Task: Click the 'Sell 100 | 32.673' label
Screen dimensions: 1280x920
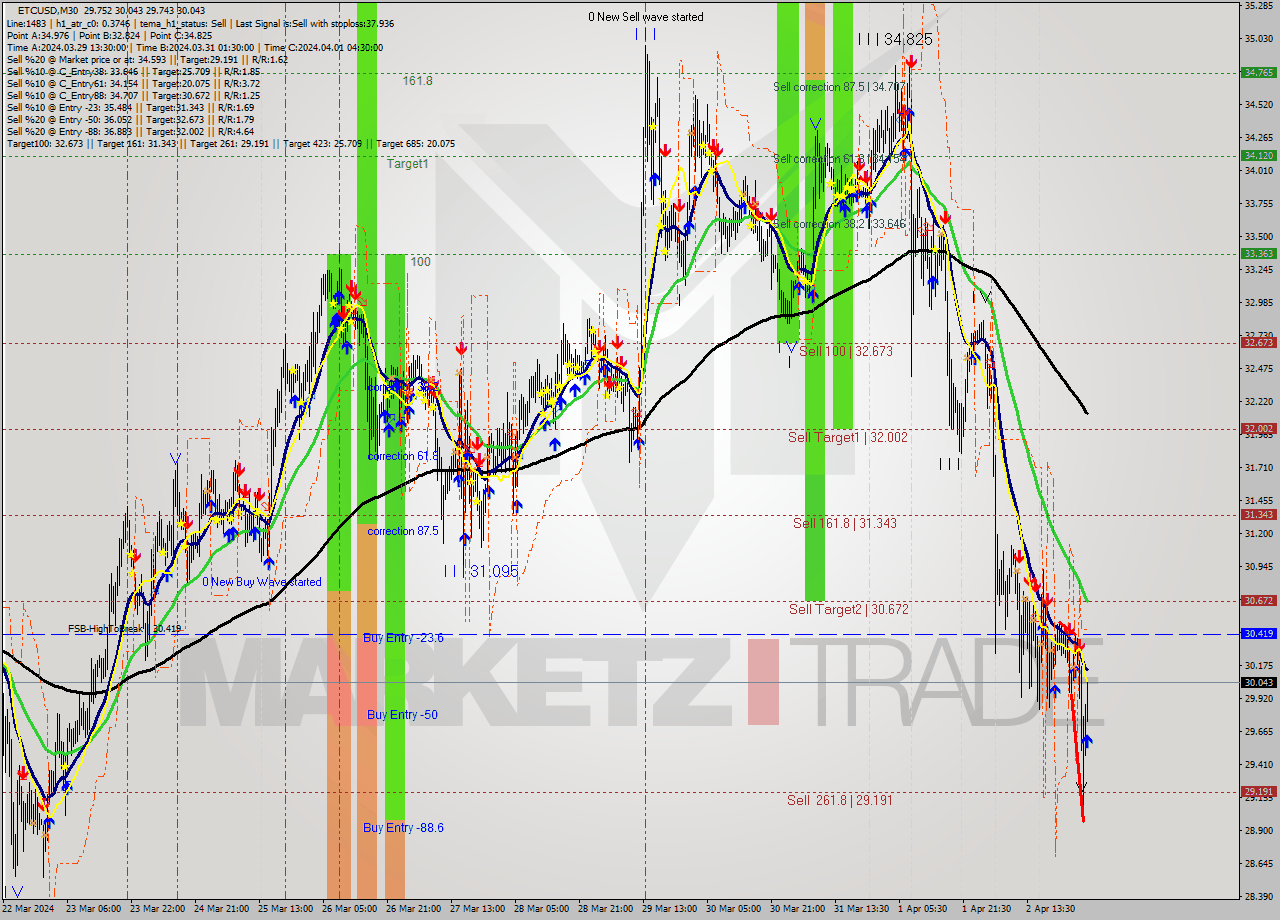Action: click(846, 351)
